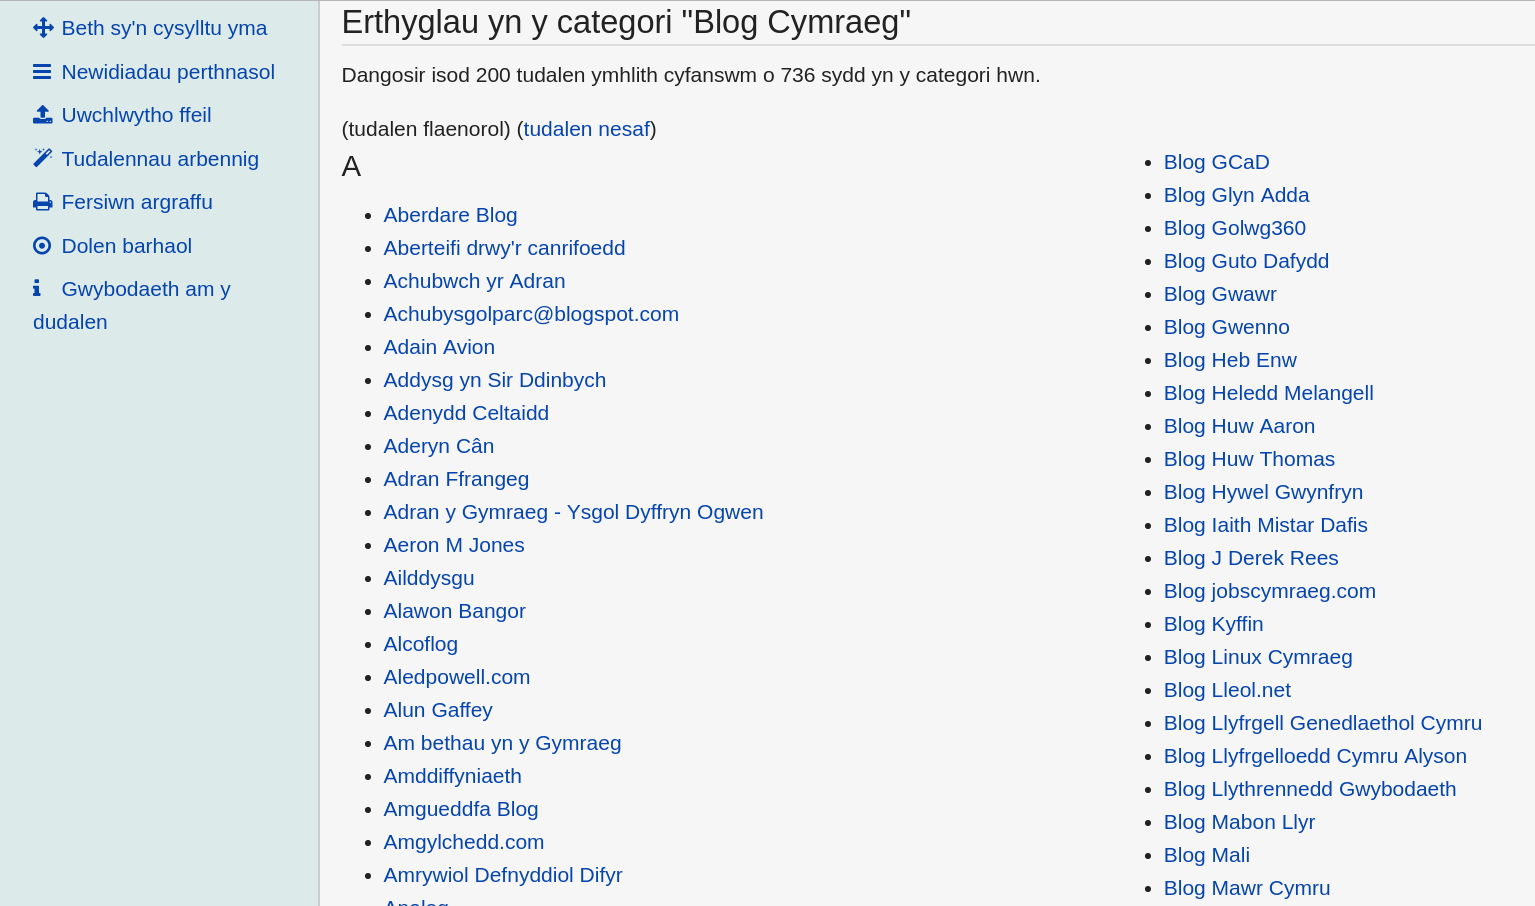Open Blog Guto Dafydd article
The height and width of the screenshot is (906, 1535).
point(1246,261)
